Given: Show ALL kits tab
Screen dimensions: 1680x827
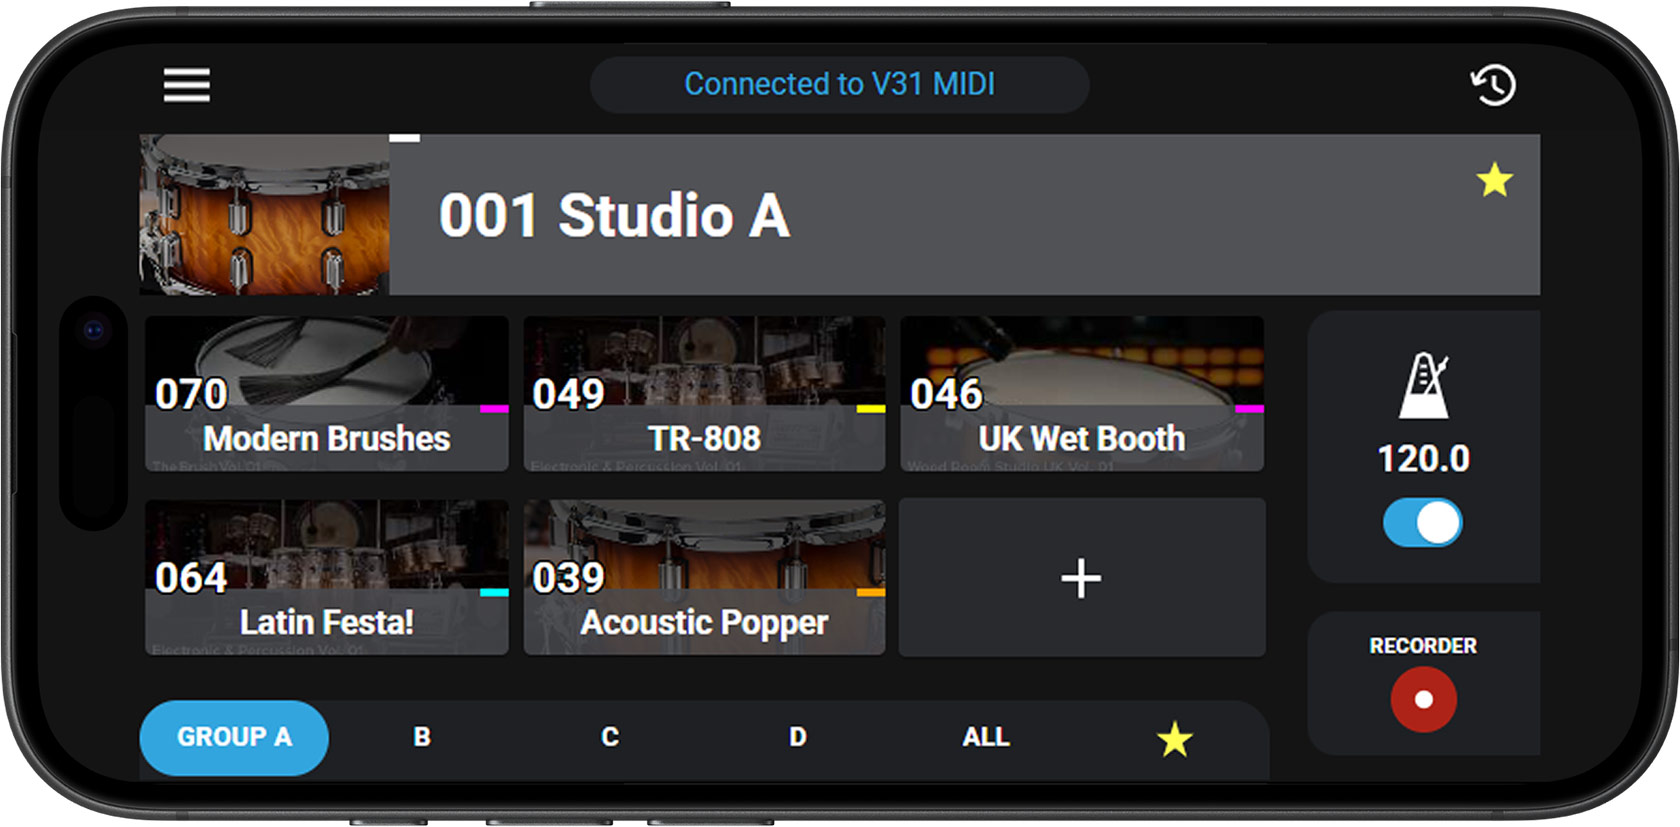Looking at the screenshot, I should pos(986,738).
